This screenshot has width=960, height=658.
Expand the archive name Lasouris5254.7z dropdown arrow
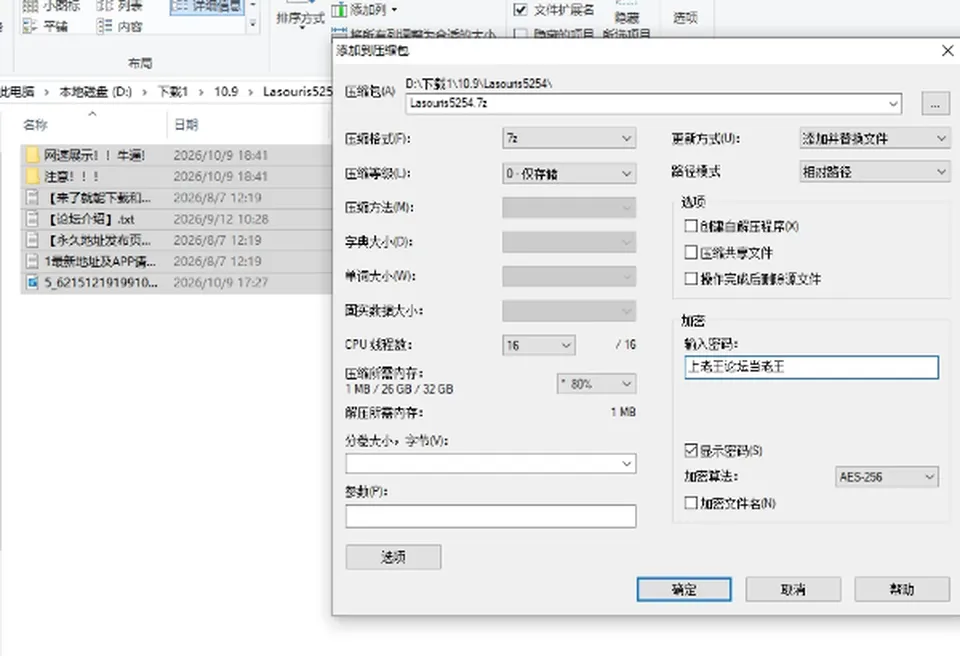(x=893, y=104)
